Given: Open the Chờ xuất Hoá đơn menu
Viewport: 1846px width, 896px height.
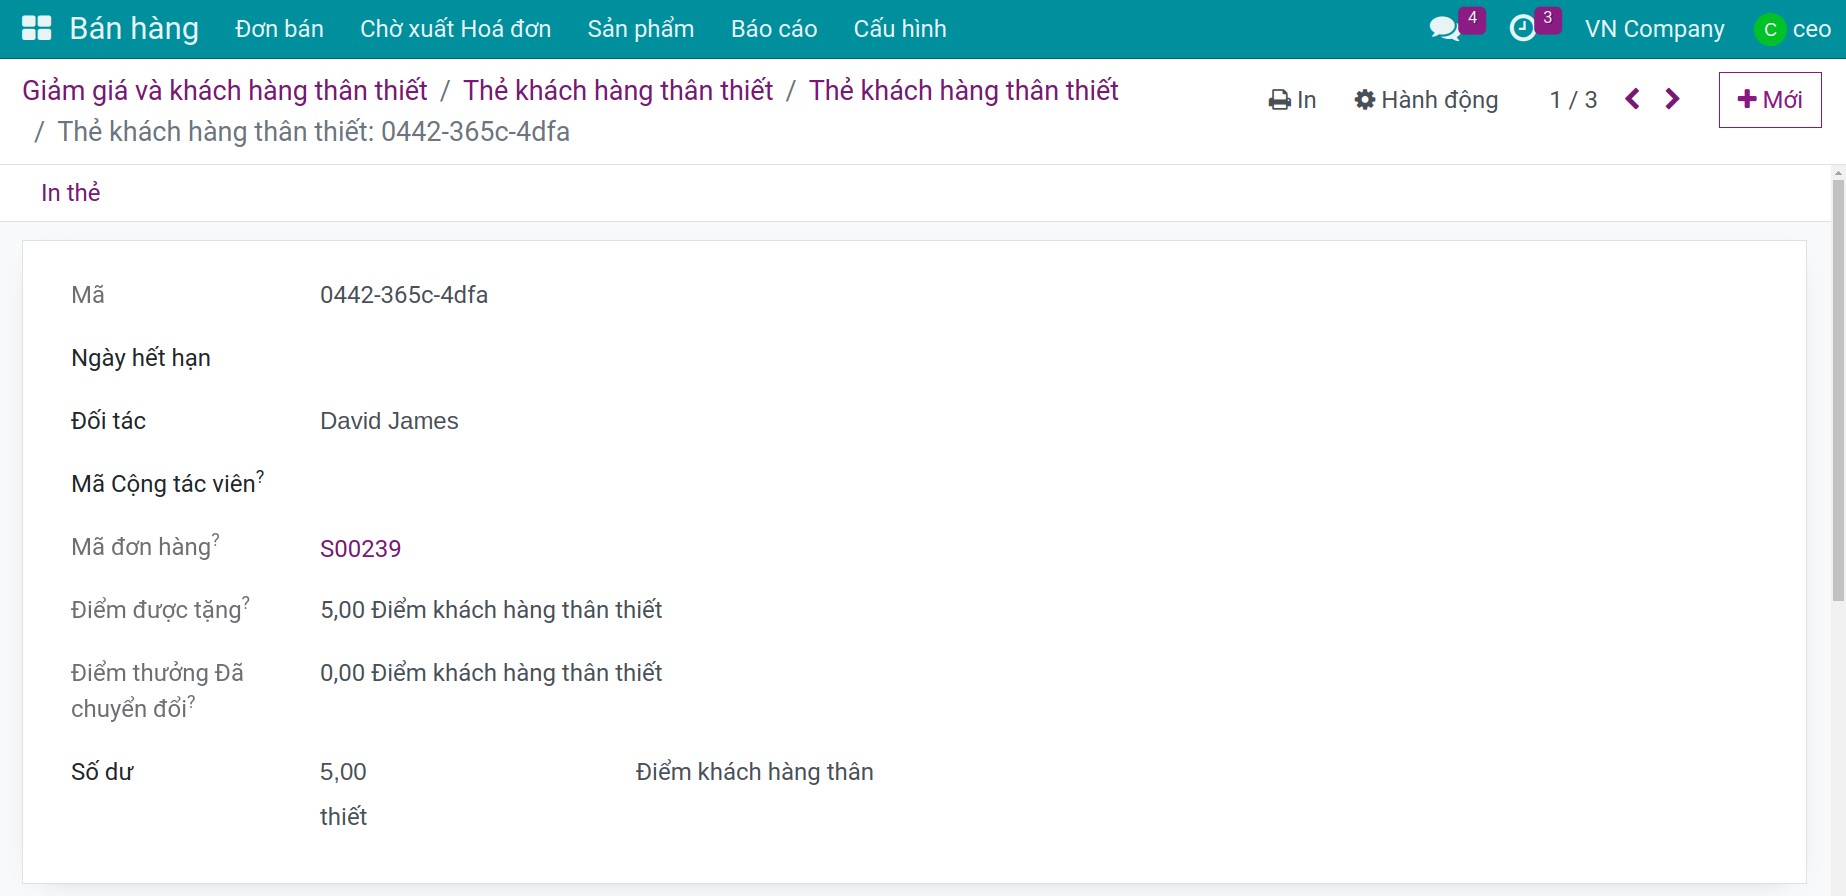Looking at the screenshot, I should point(455,29).
